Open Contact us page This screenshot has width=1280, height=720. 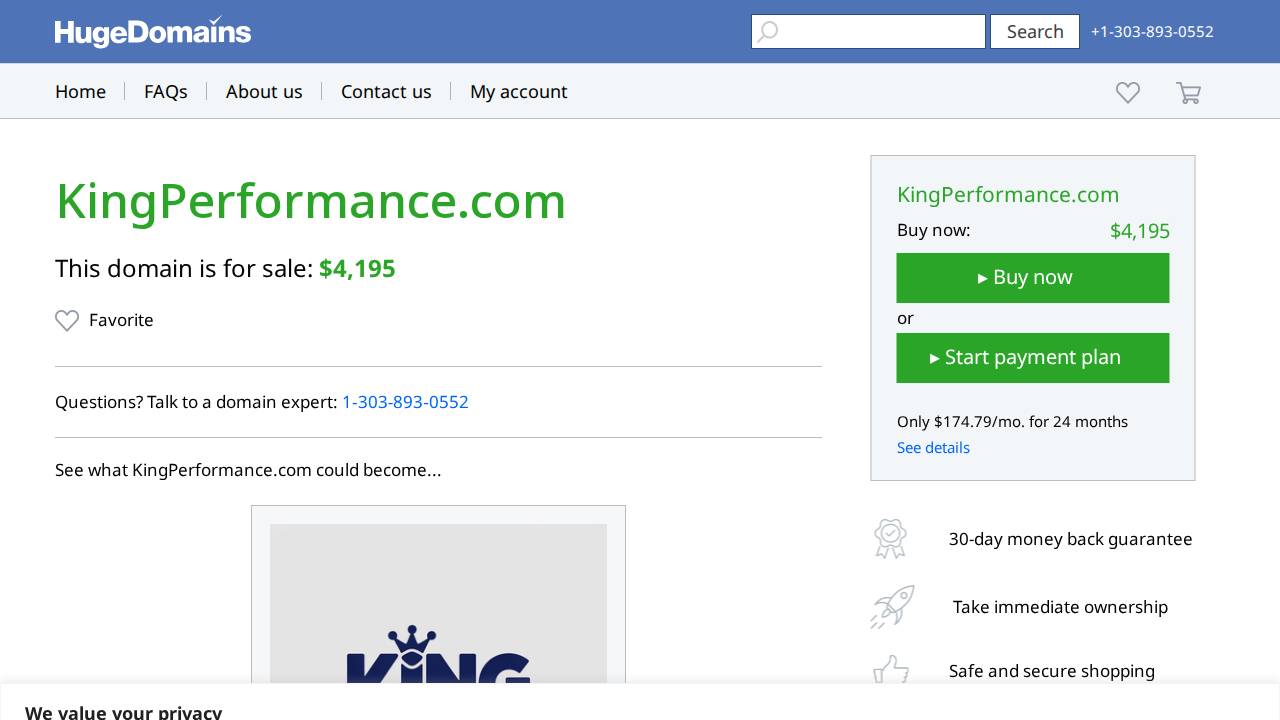(x=386, y=91)
